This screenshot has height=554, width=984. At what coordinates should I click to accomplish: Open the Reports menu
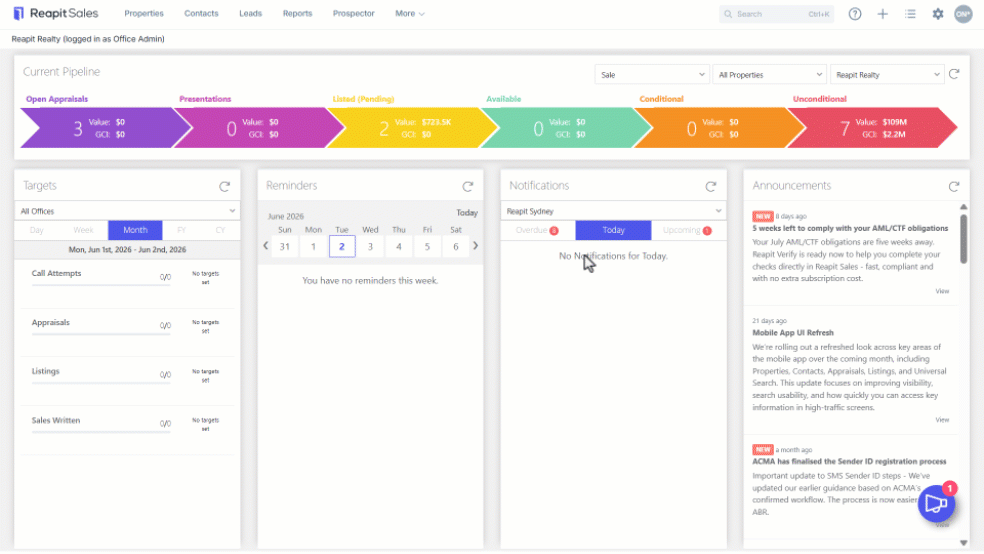point(297,13)
